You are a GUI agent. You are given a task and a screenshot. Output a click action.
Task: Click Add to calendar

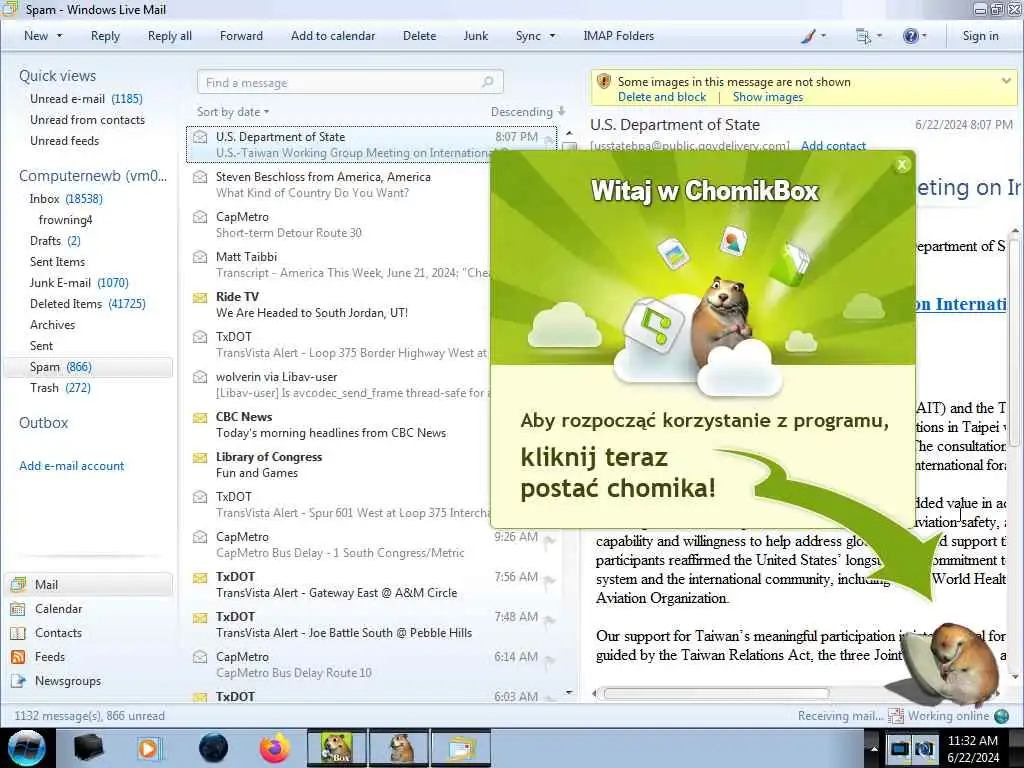(333, 36)
